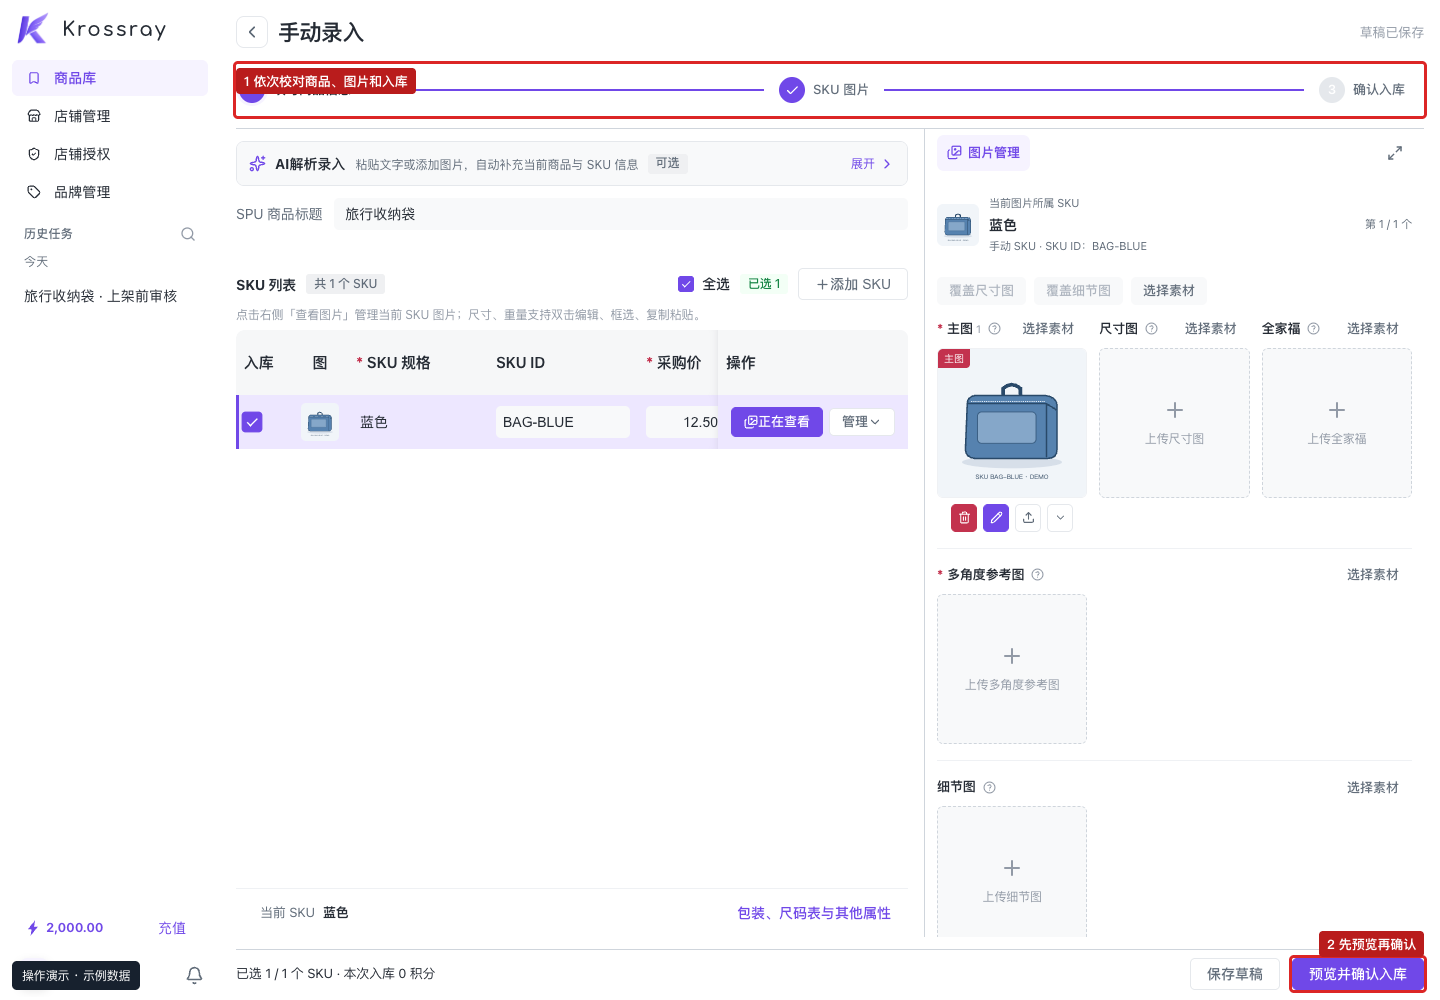This screenshot has width=1440, height=1000.
Task: Click the 上传尺寸图 upload box
Action: click(x=1174, y=423)
